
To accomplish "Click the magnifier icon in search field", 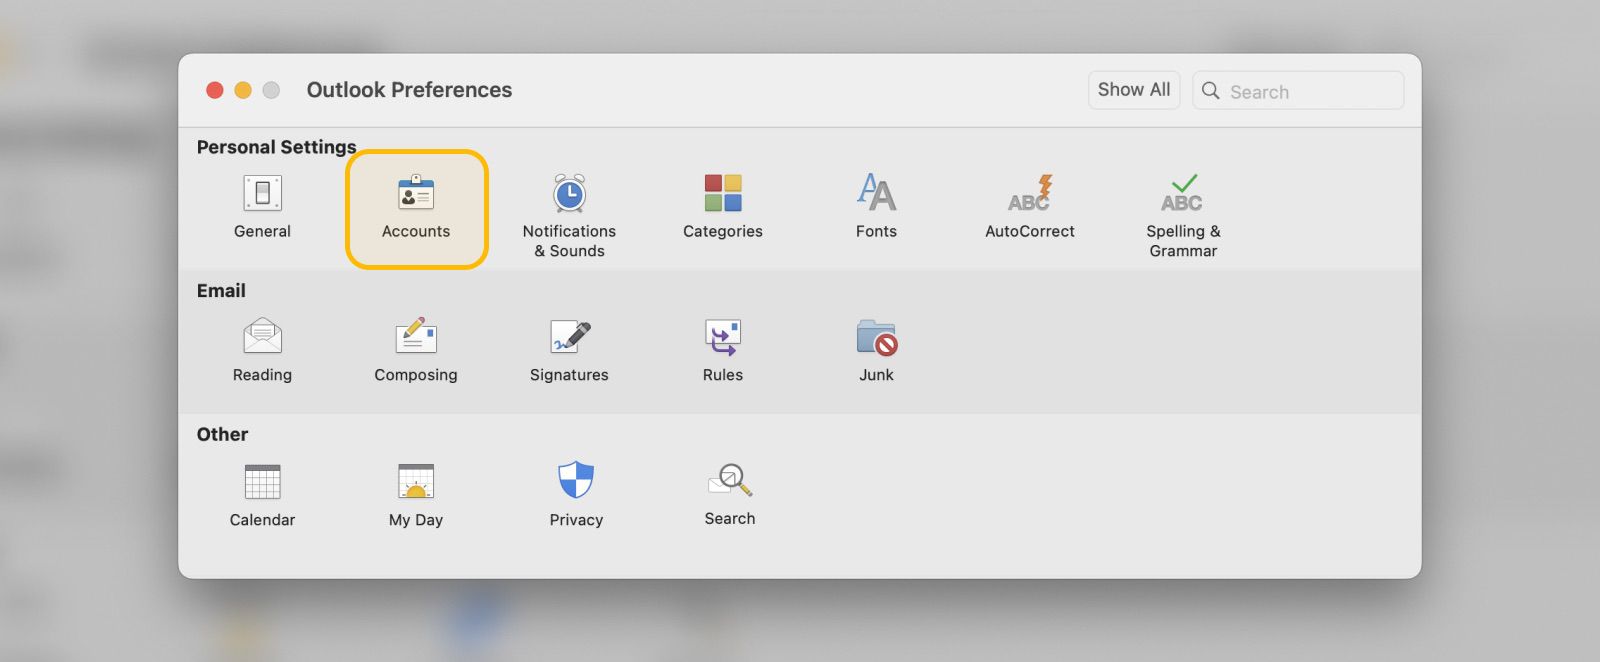I will (x=1210, y=91).
